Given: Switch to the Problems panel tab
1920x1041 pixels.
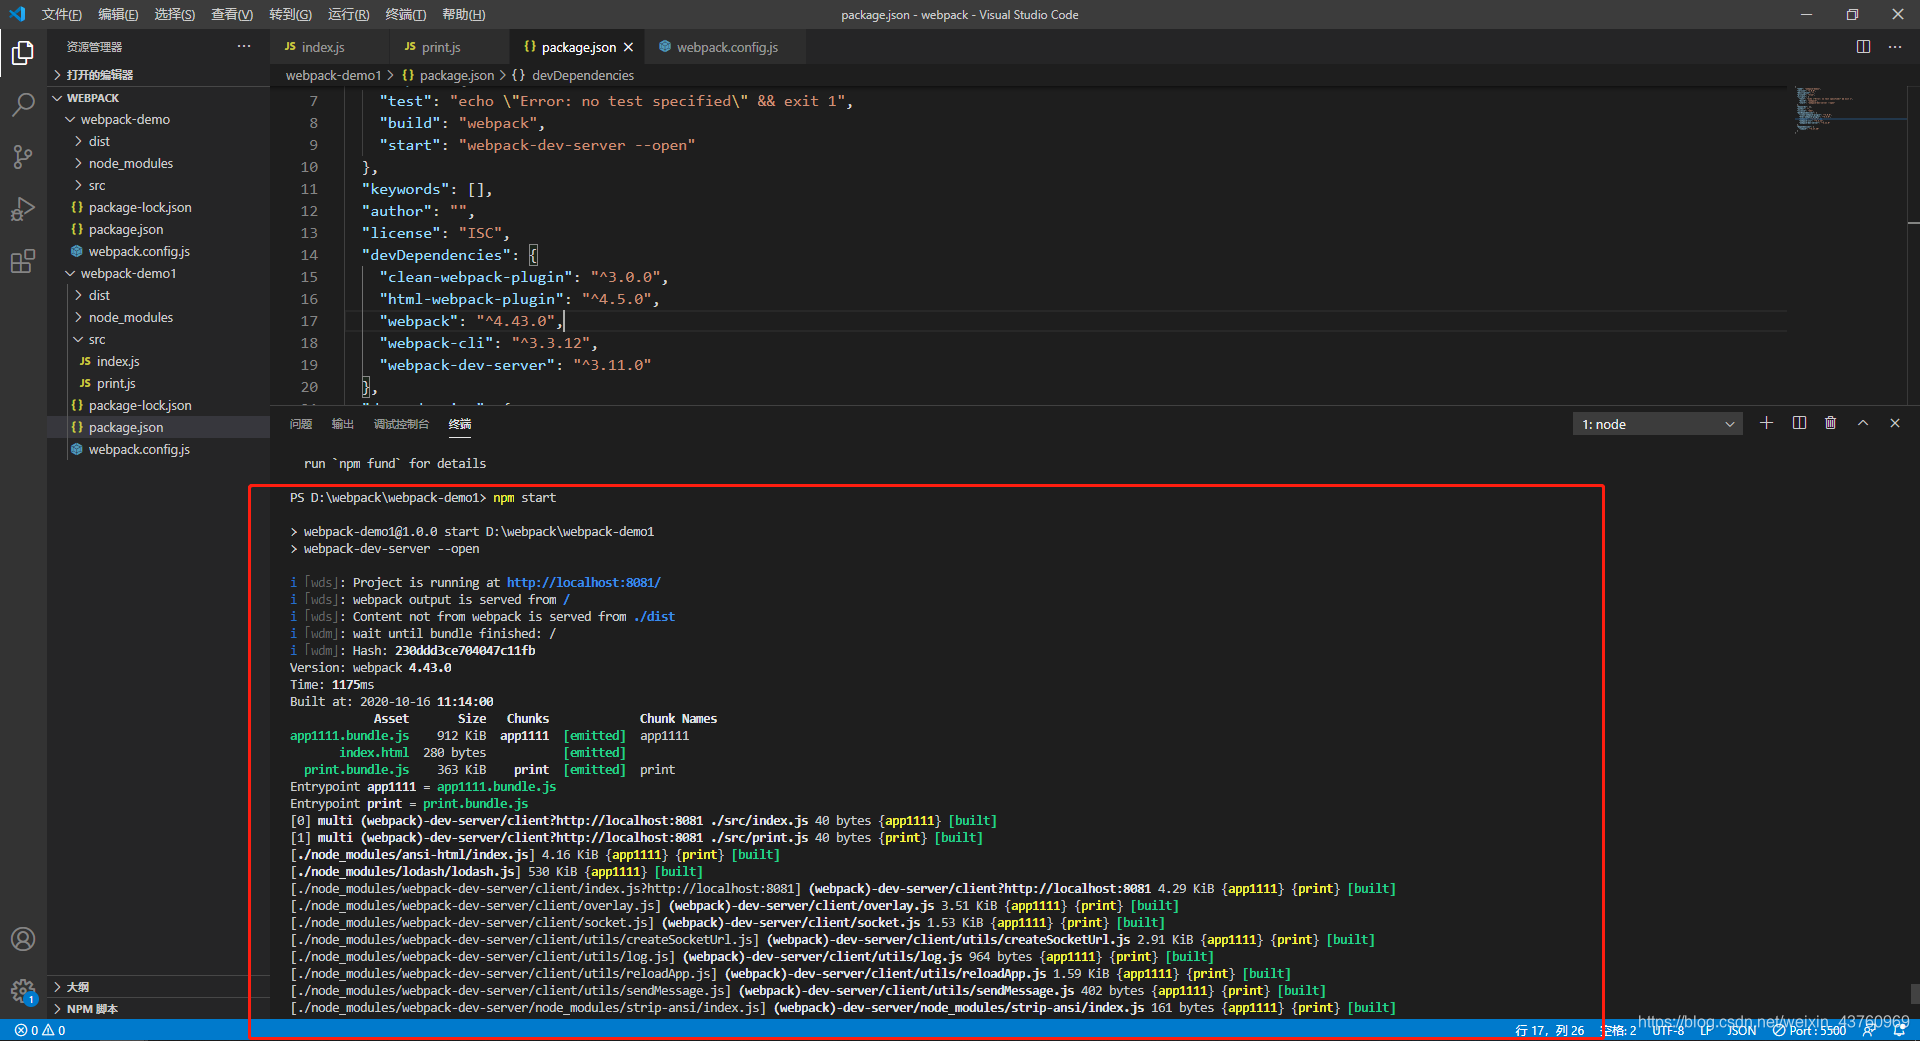Looking at the screenshot, I should click(301, 424).
